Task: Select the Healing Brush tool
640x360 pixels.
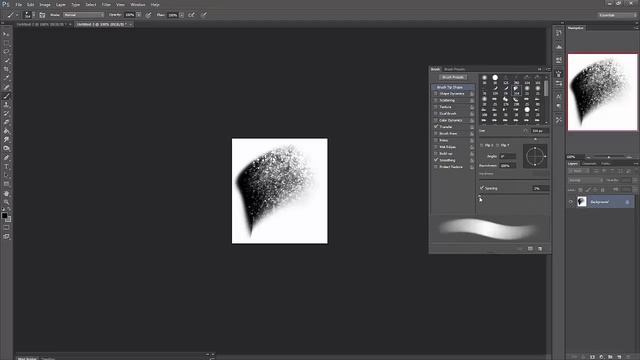Action: pos(6,87)
